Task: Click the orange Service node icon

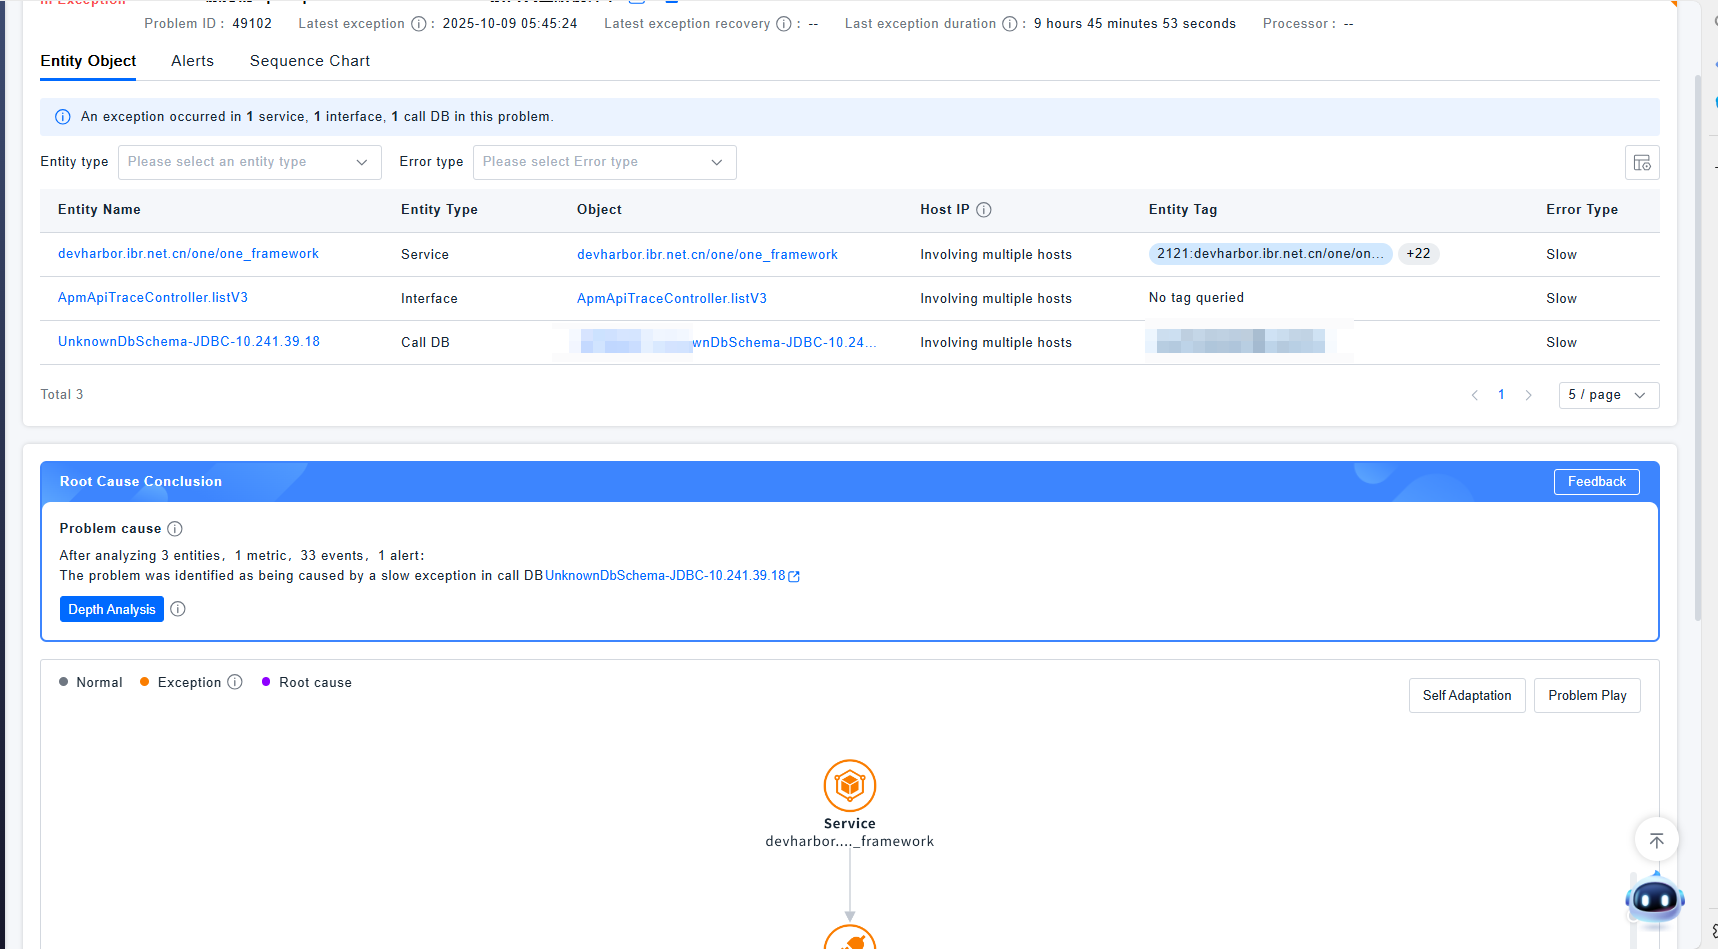Action: 849,786
